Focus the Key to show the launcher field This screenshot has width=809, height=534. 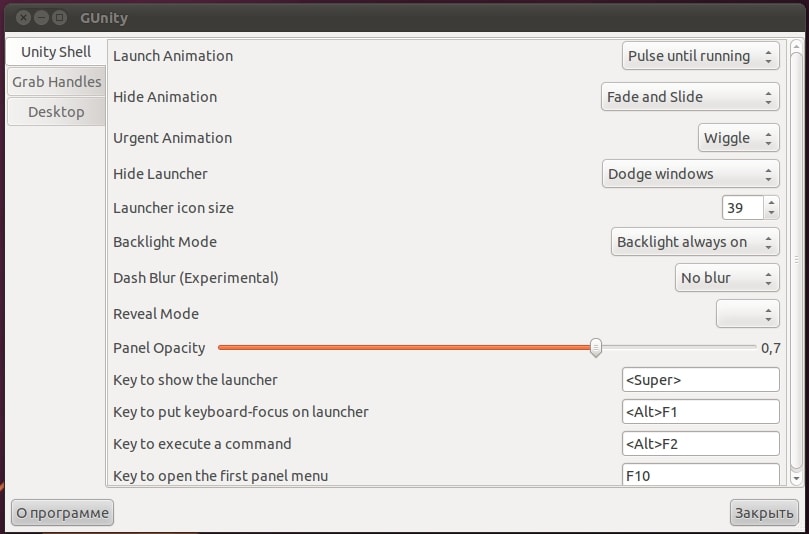[701, 380]
